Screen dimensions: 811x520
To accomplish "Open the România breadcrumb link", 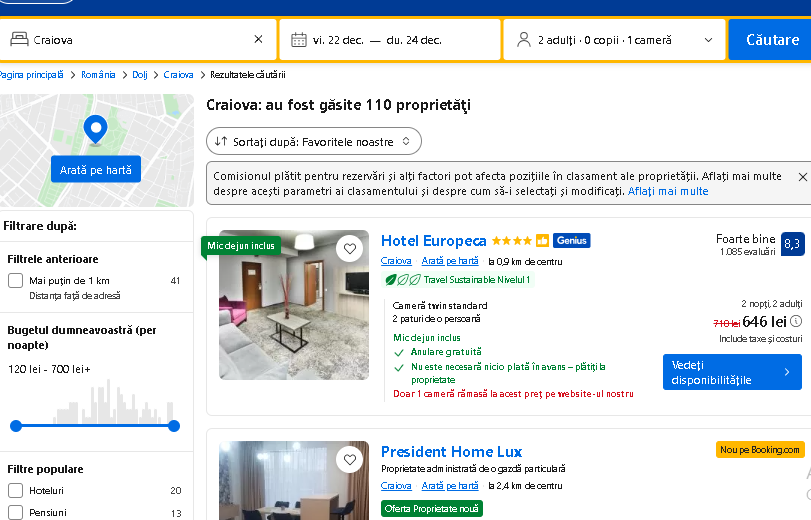I will tap(98, 75).
